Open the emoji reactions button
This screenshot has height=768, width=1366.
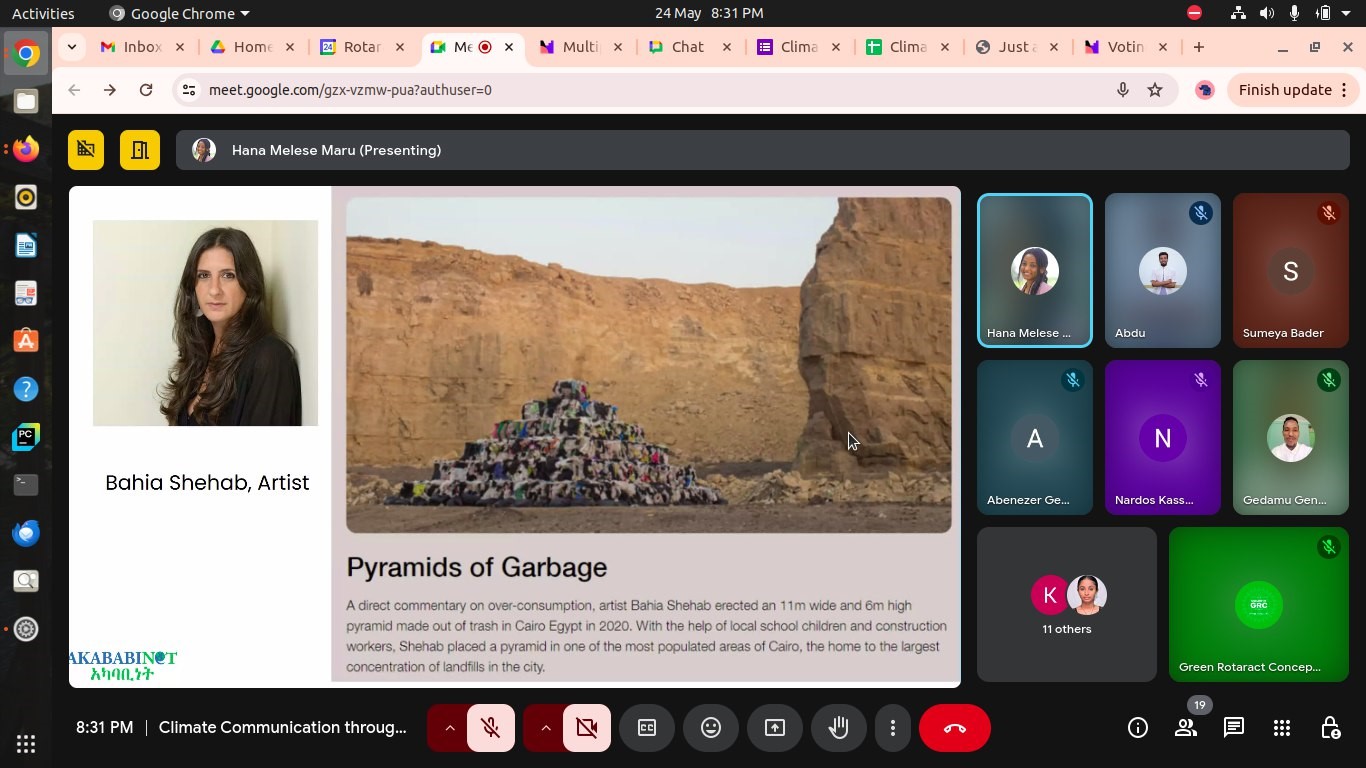click(710, 728)
